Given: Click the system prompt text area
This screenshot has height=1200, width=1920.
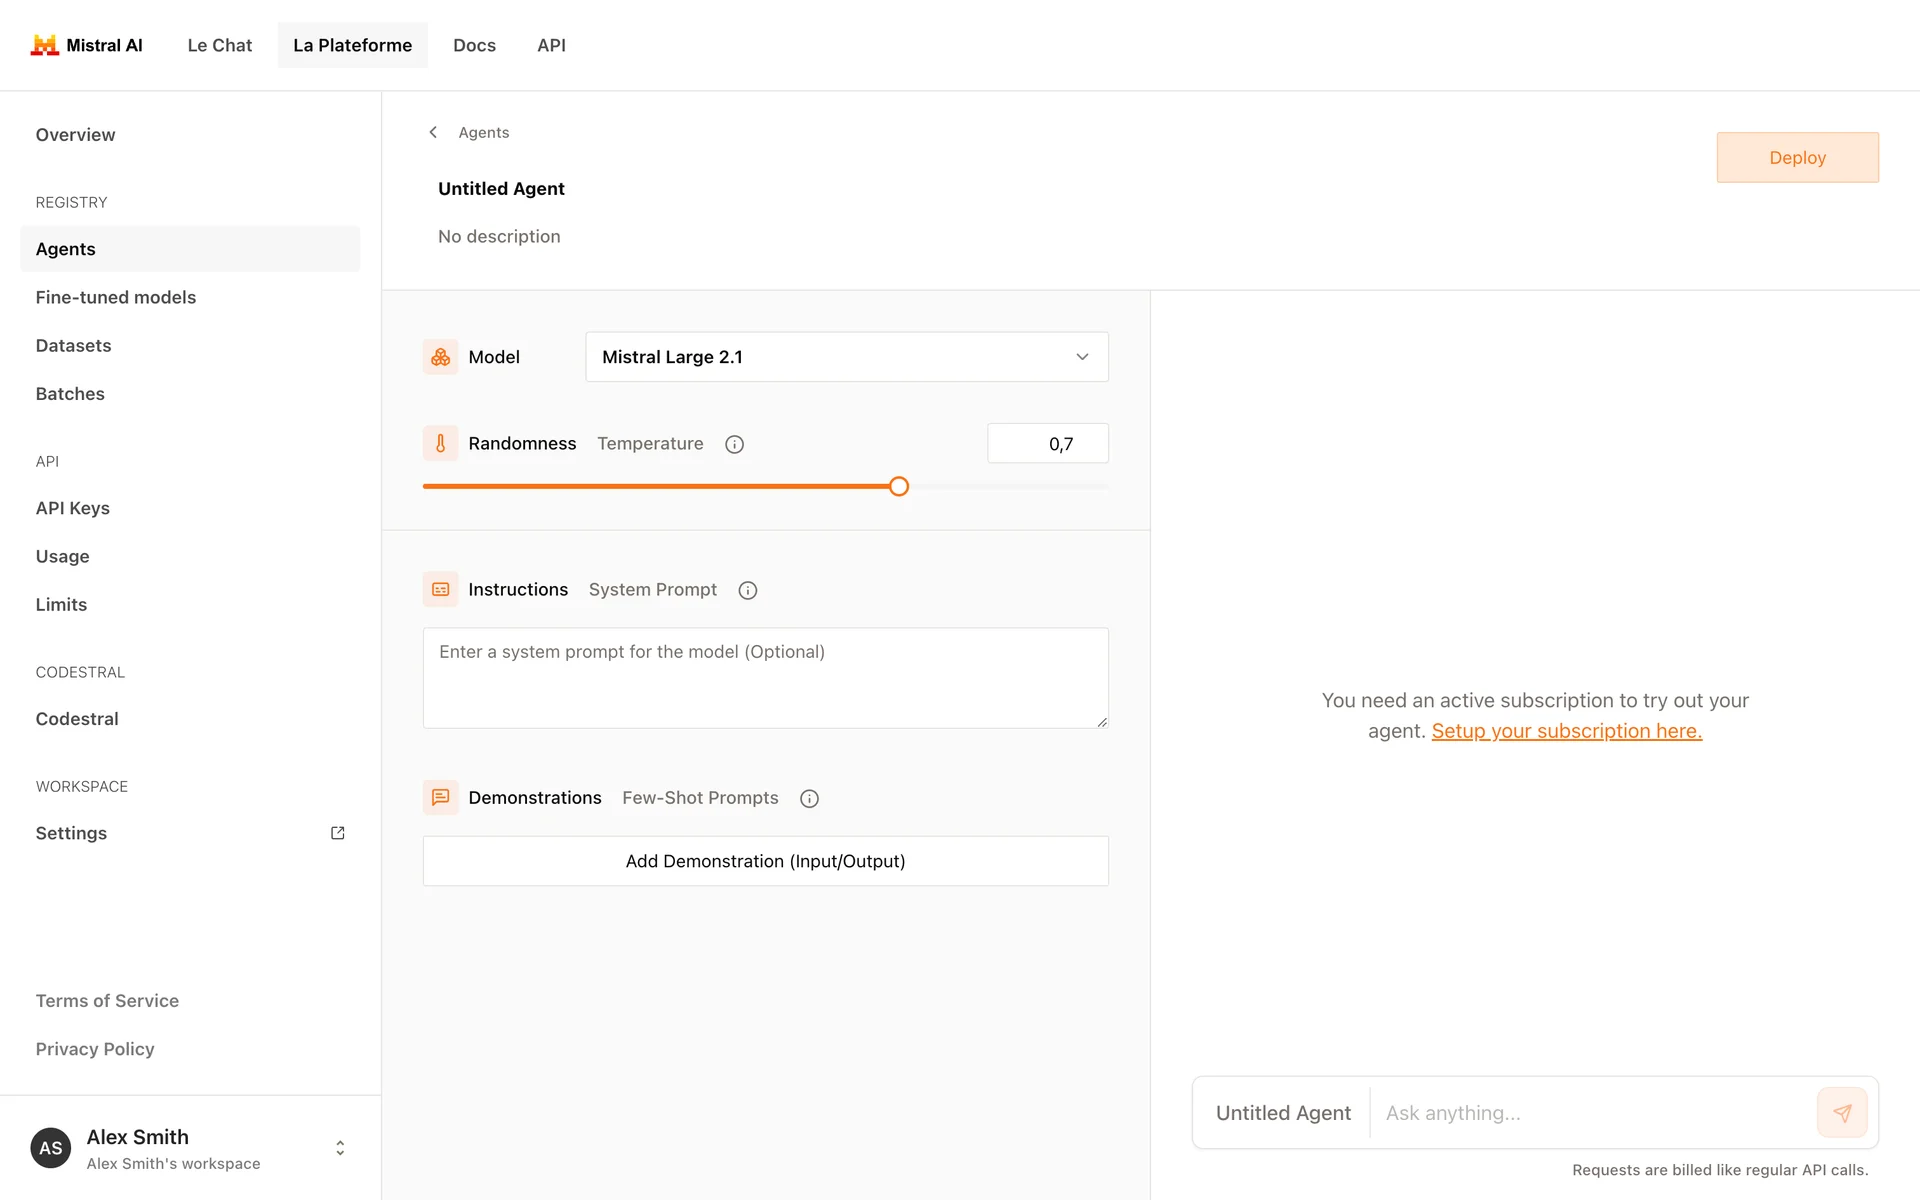Looking at the screenshot, I should click(x=765, y=678).
